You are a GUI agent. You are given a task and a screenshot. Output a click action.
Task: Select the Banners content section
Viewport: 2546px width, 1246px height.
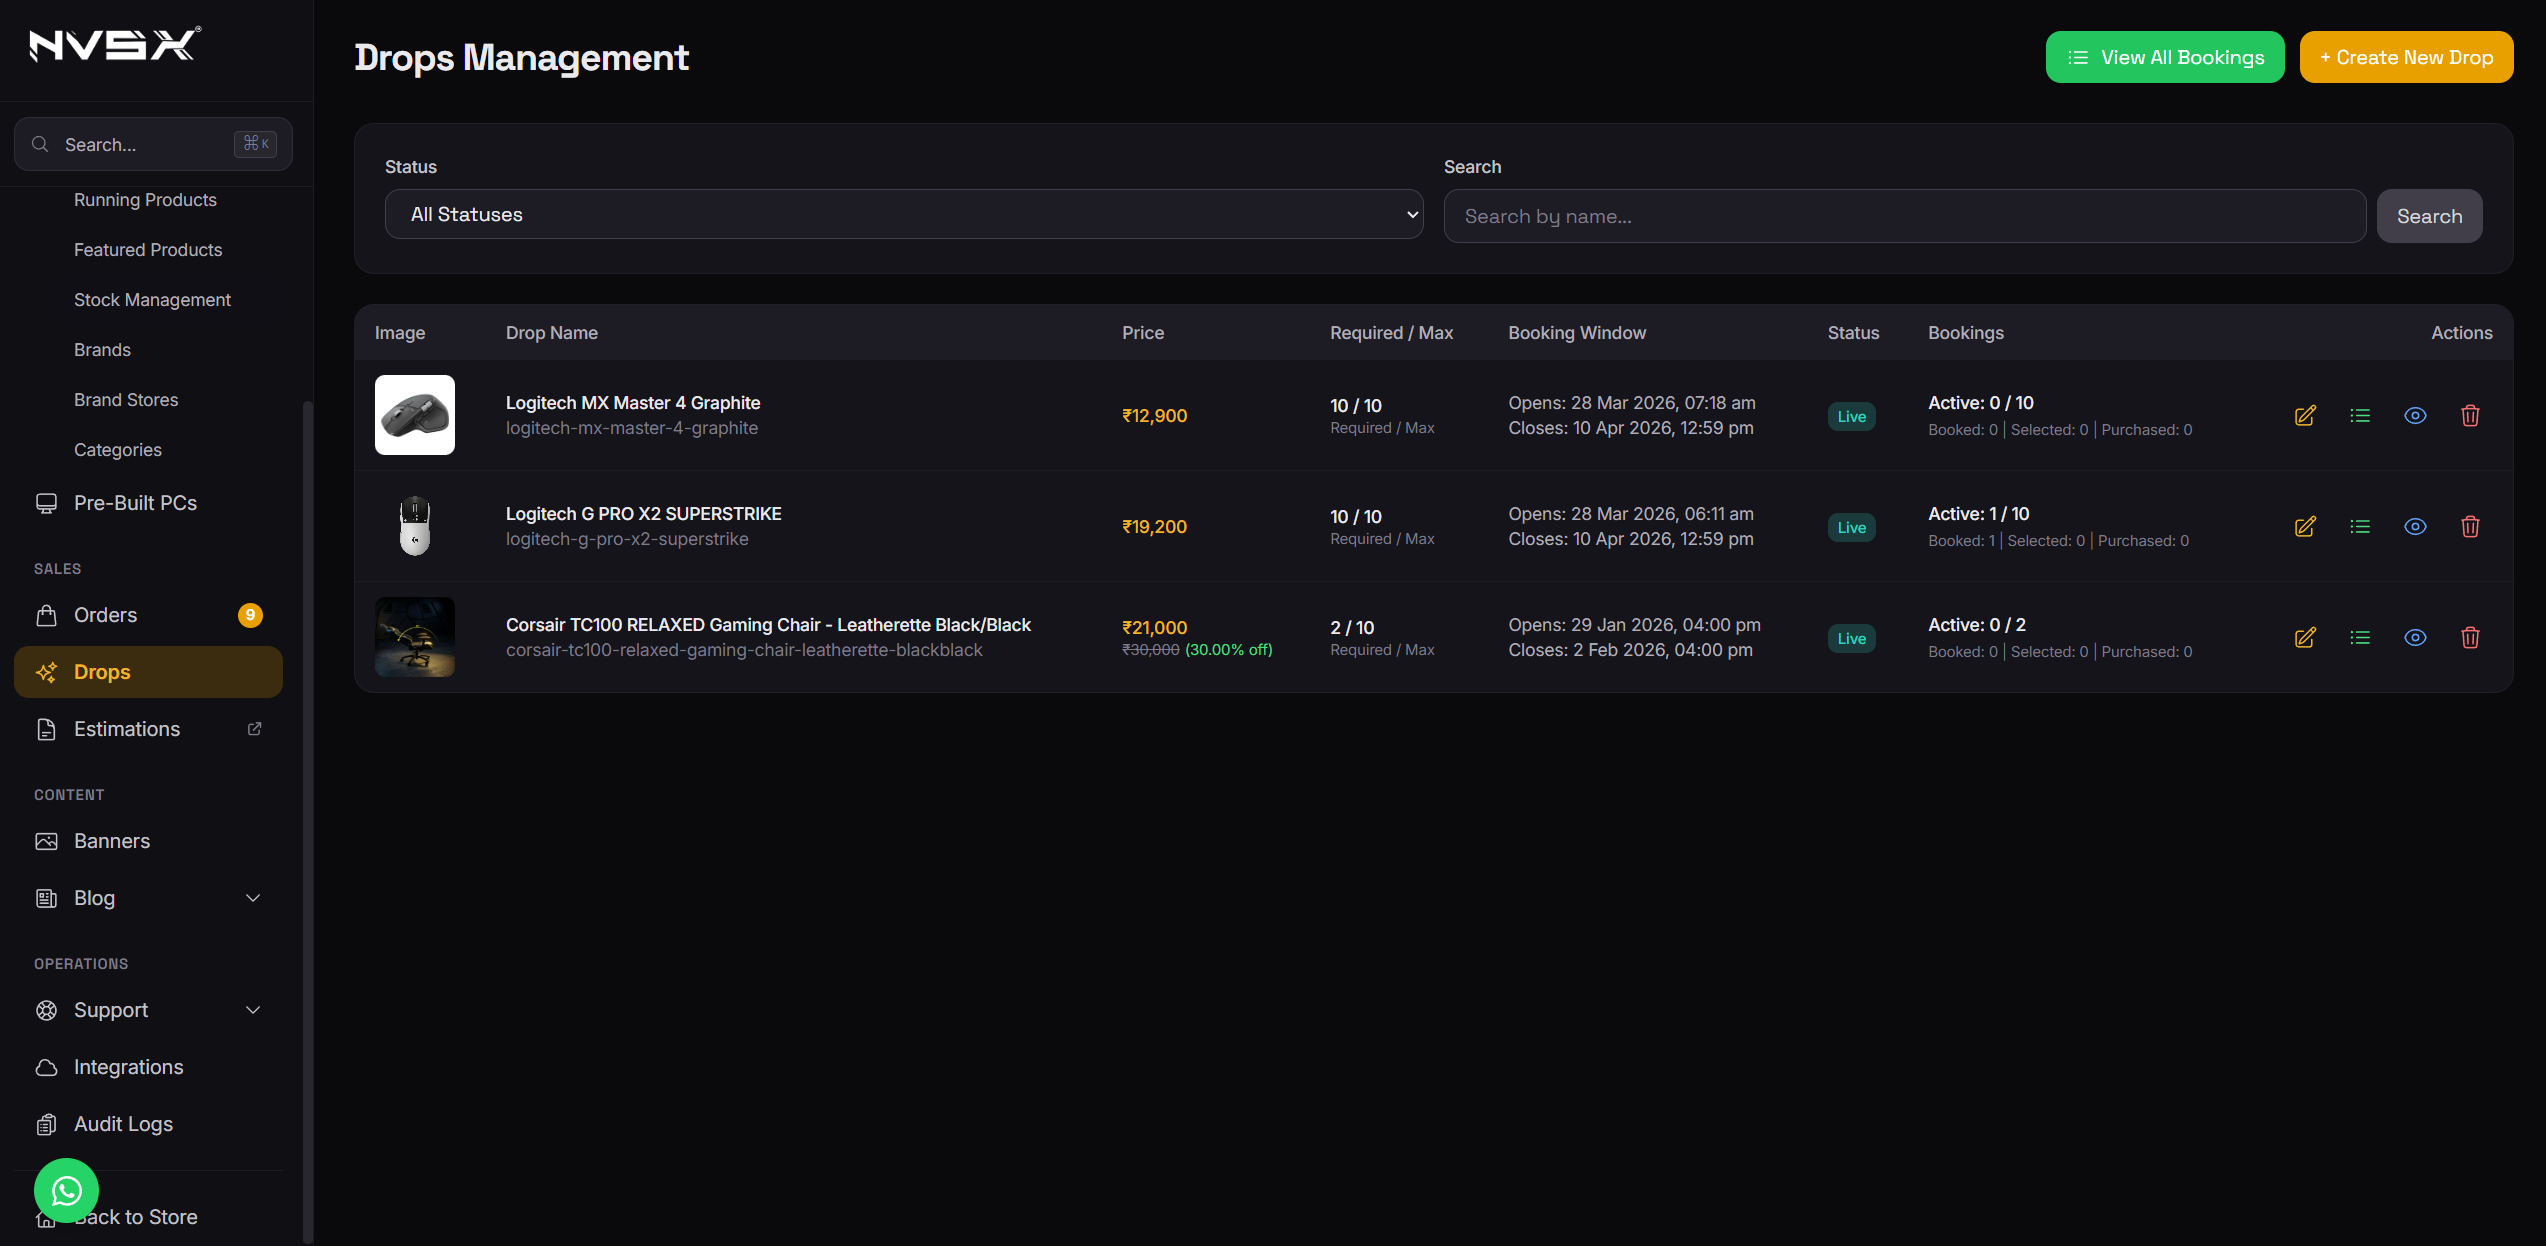click(112, 841)
